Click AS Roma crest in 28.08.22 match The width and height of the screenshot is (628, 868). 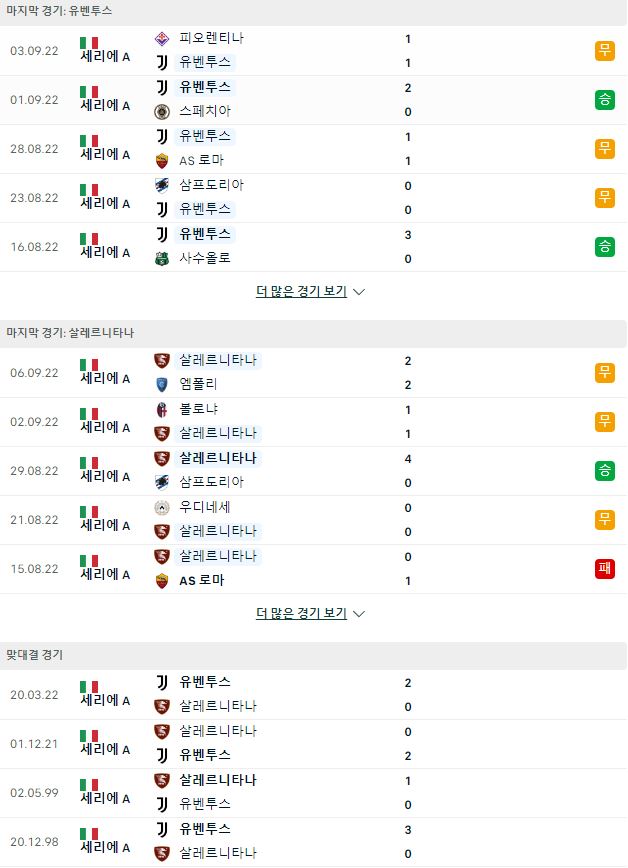[x=162, y=161]
